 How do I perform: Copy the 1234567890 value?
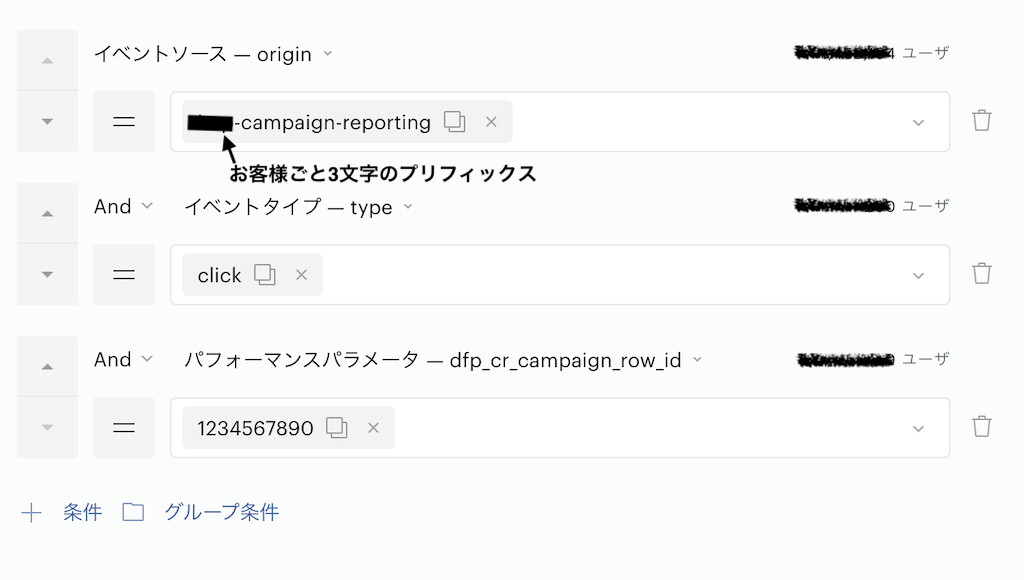[336, 428]
